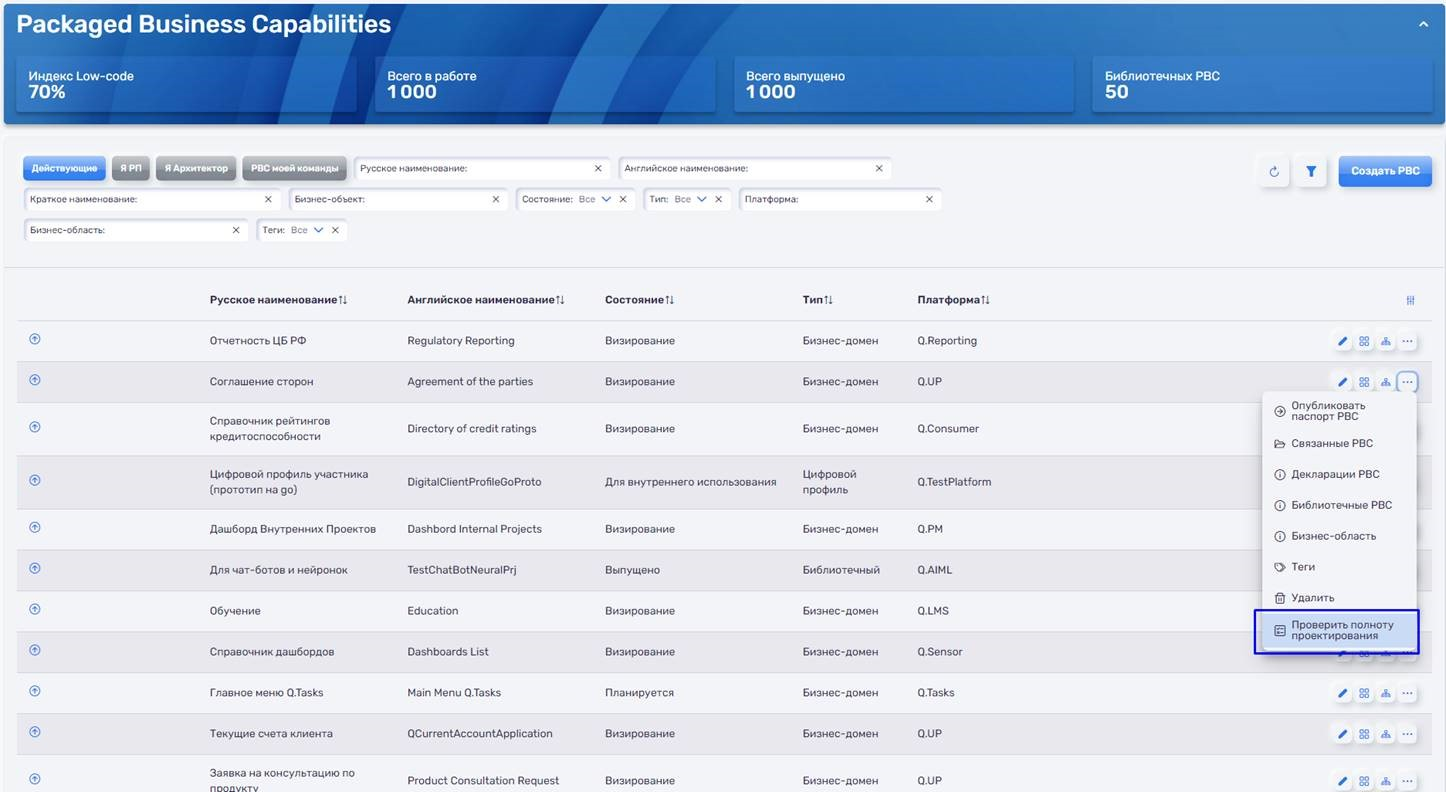Clear the Краткое наименование filter field
The image size is (1446, 792).
pyautogui.click(x=268, y=199)
